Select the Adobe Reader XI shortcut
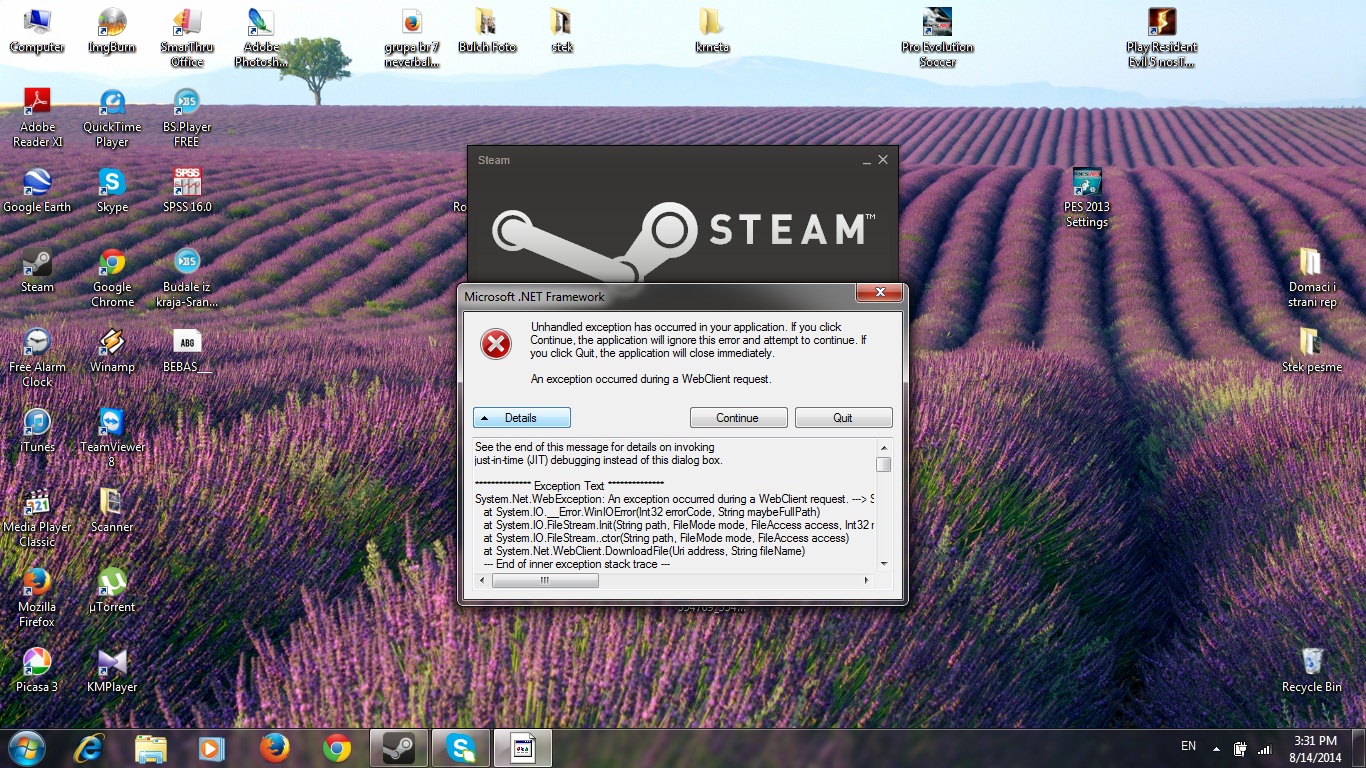 click(37, 118)
